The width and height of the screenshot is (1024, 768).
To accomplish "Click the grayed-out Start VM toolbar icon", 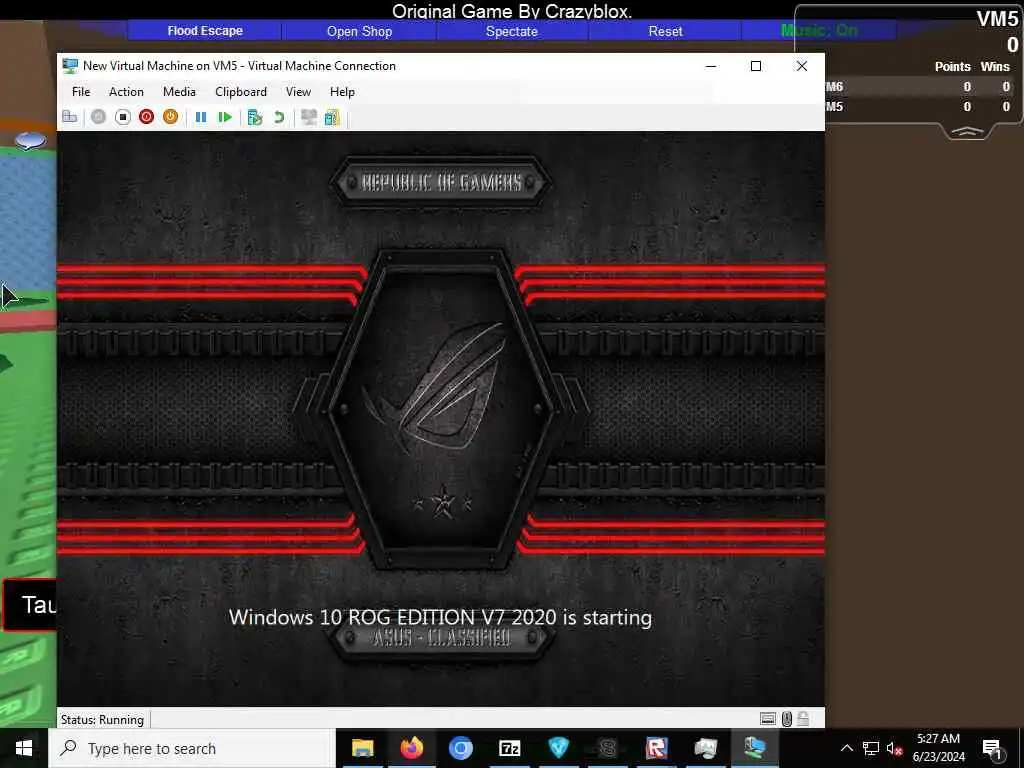I will click(x=99, y=117).
